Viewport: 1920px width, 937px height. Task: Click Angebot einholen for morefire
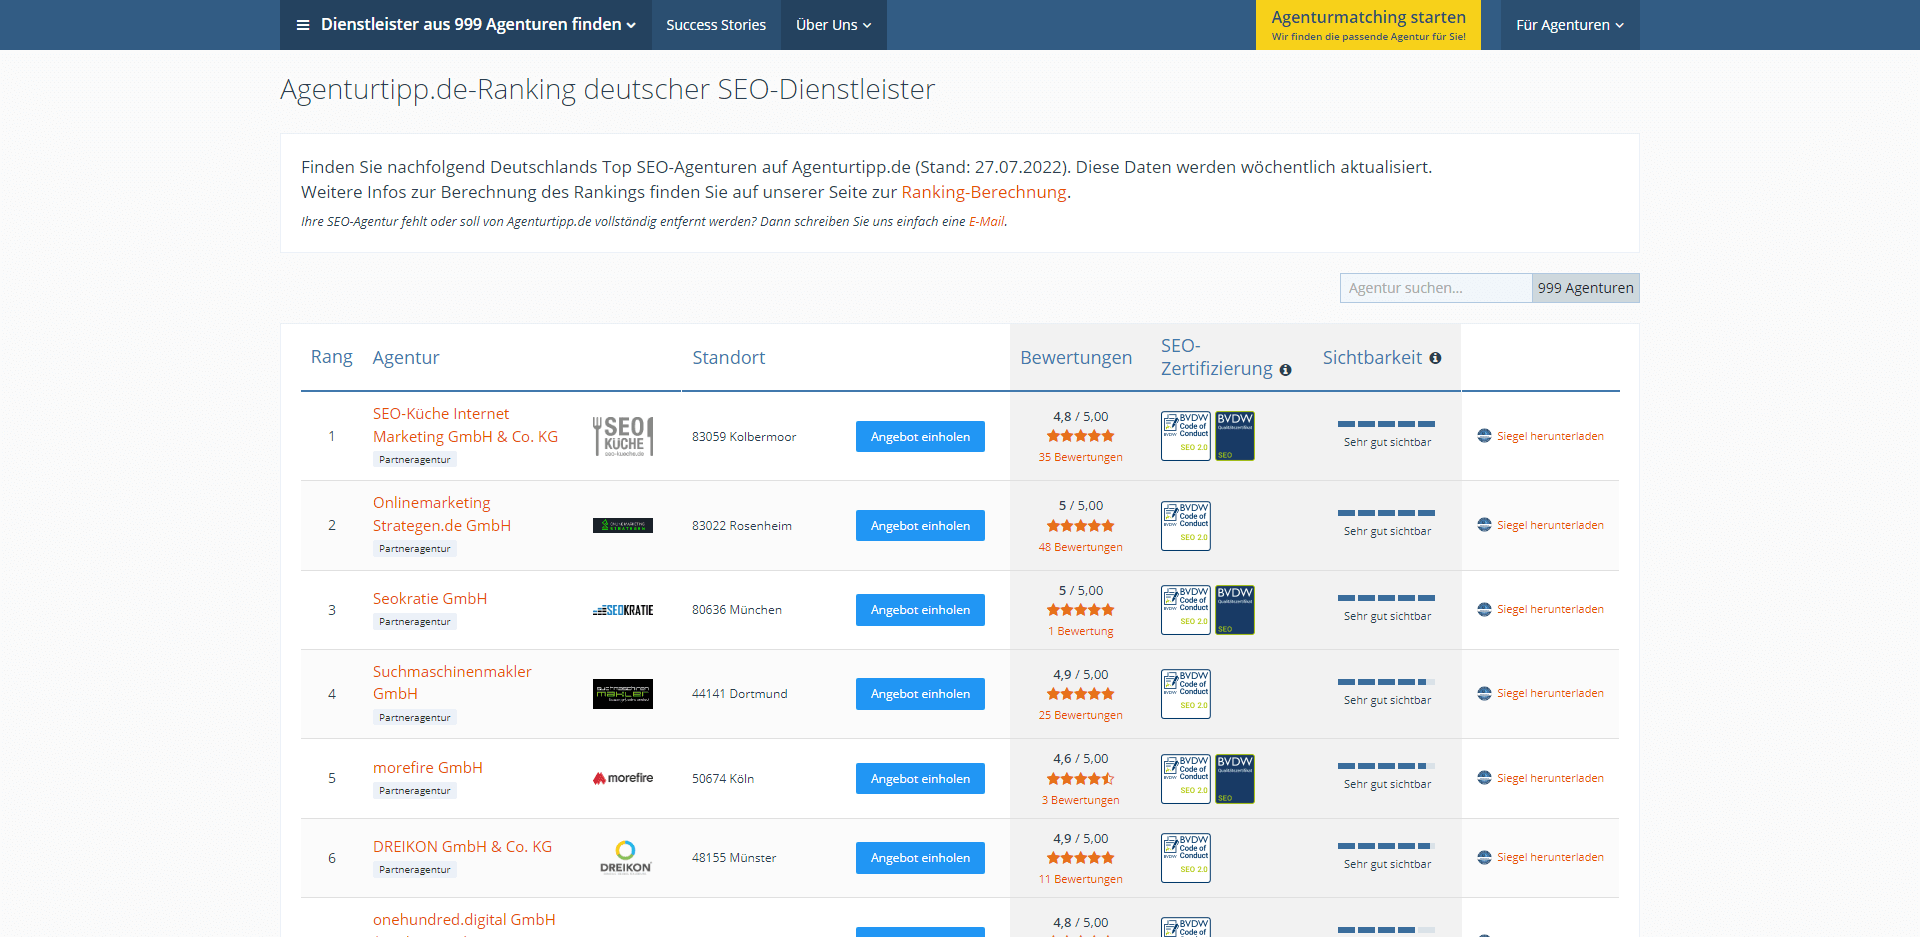920,779
